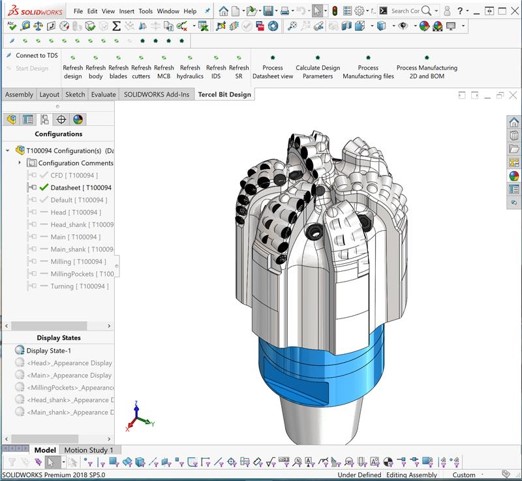Open SOLIDWORKS Resources home in task pane
Screen dimensions: 522x481
[514, 122]
